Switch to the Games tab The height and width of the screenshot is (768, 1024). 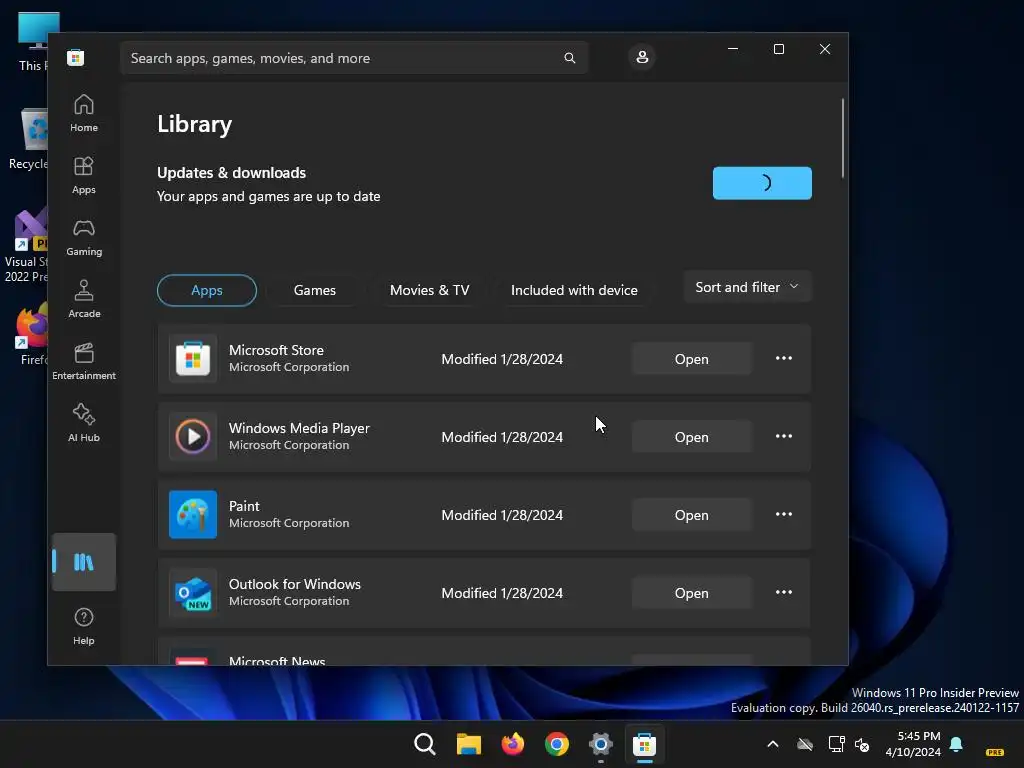point(315,290)
